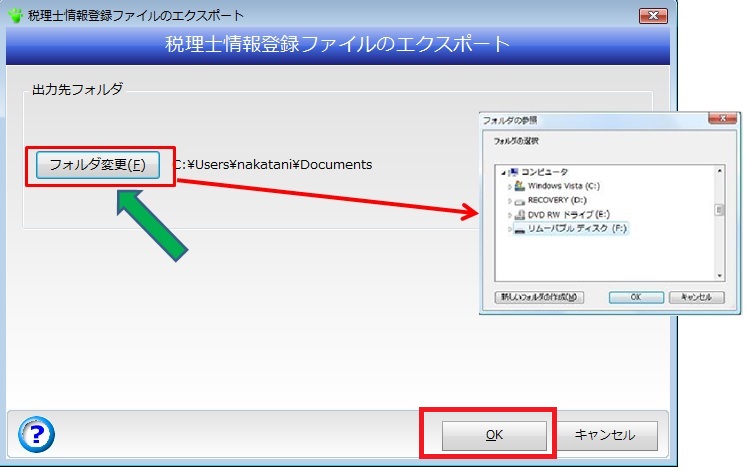Click the Windows Vista (C:) drive icon
This screenshot has width=745, height=471.
(x=519, y=186)
